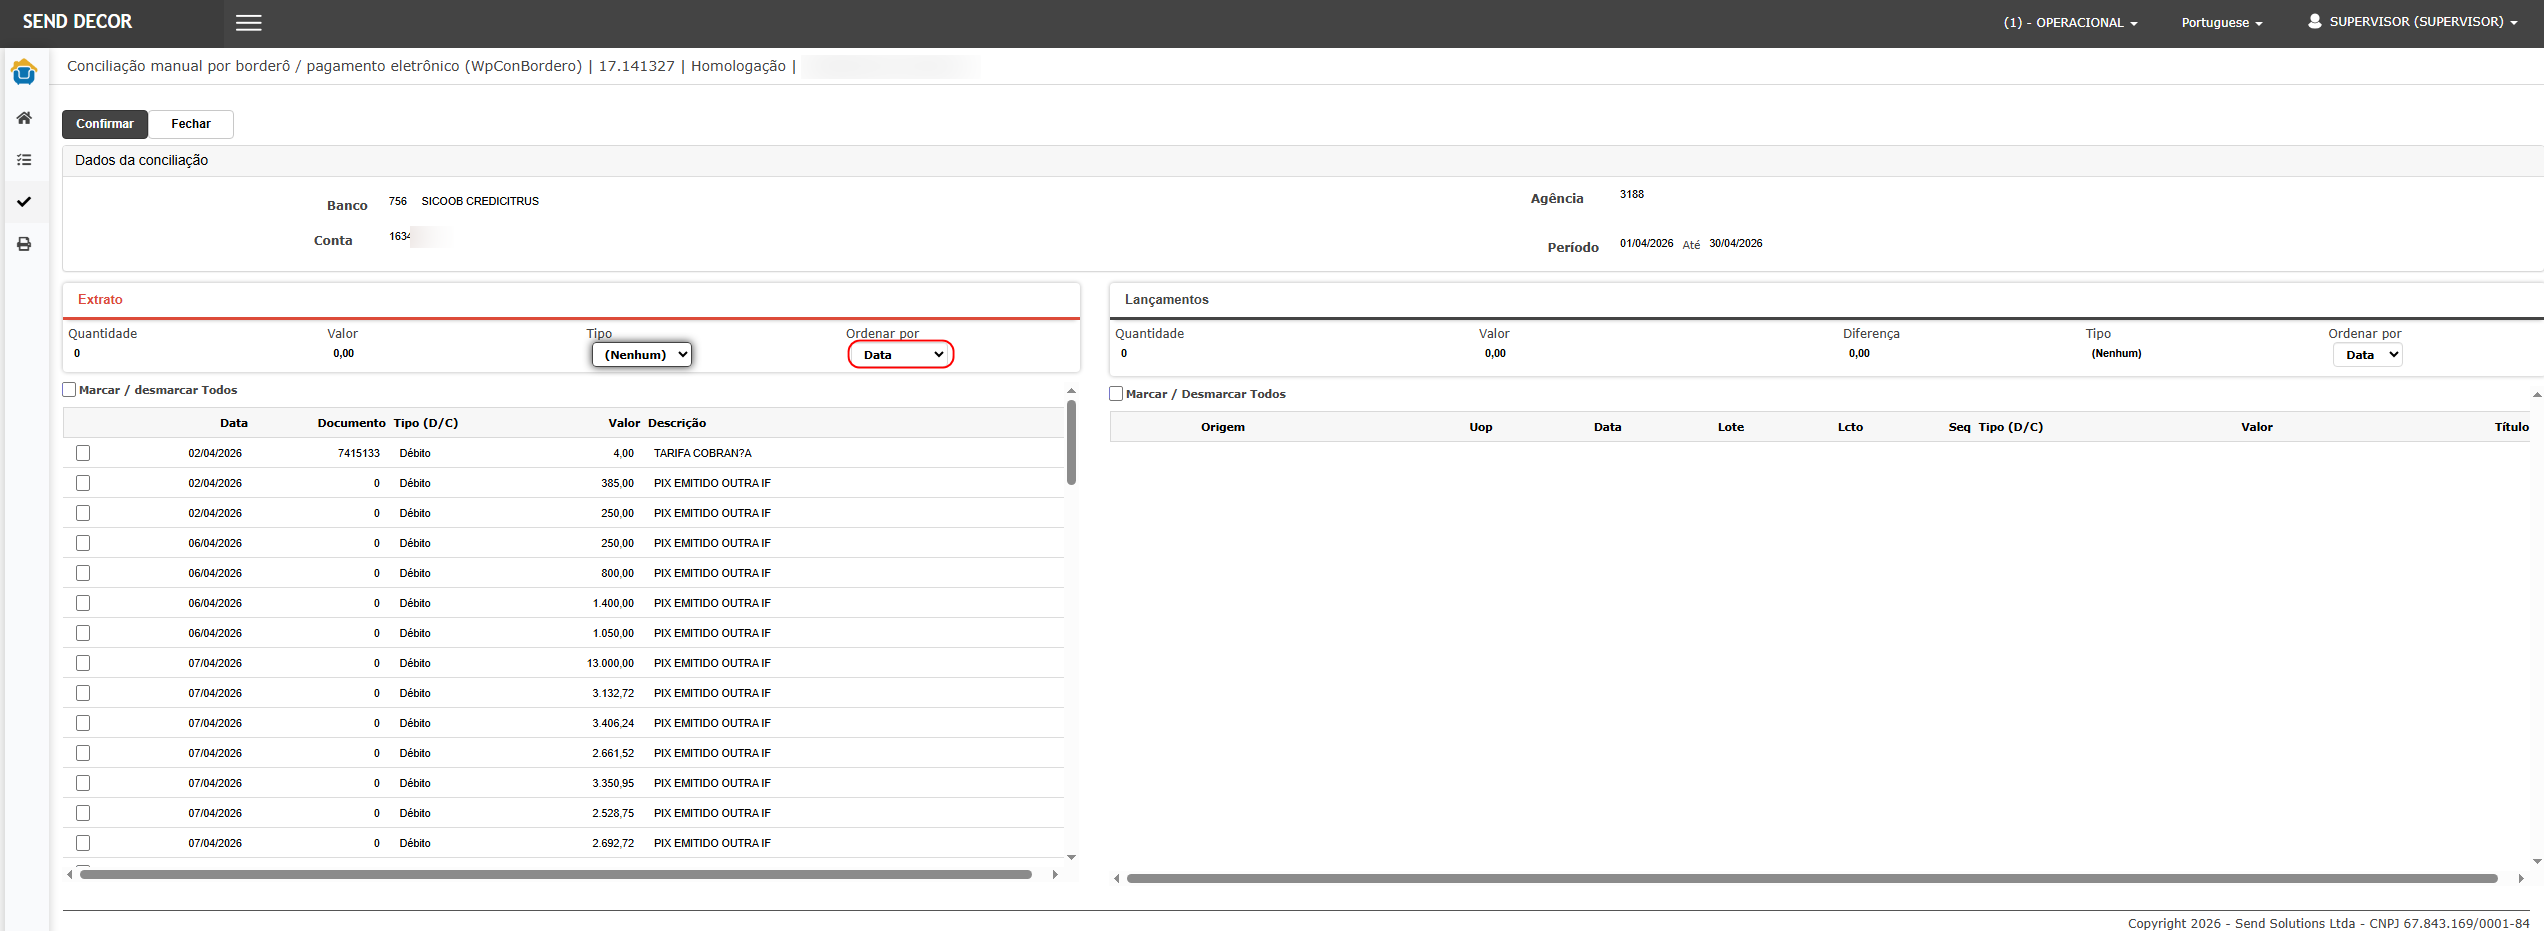Click the Extrato horizontal scrollbar
Image resolution: width=2544 pixels, height=931 pixels.
[x=556, y=875]
